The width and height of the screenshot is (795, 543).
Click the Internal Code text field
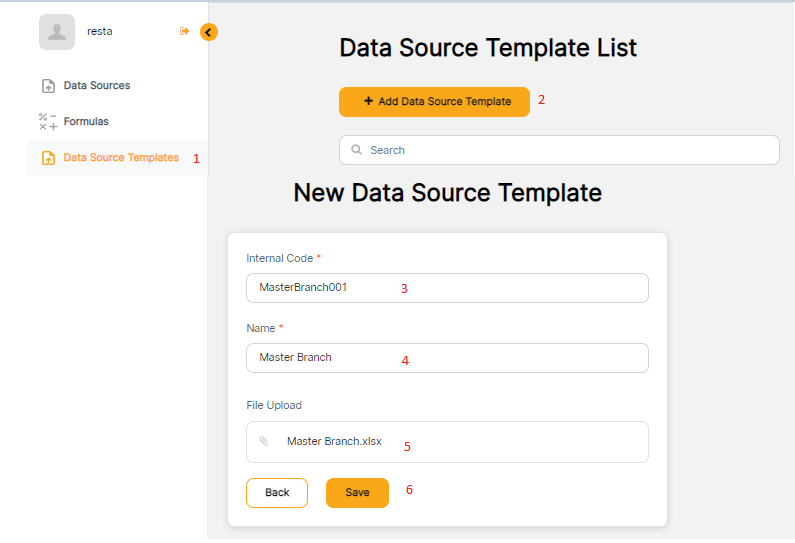click(447, 288)
